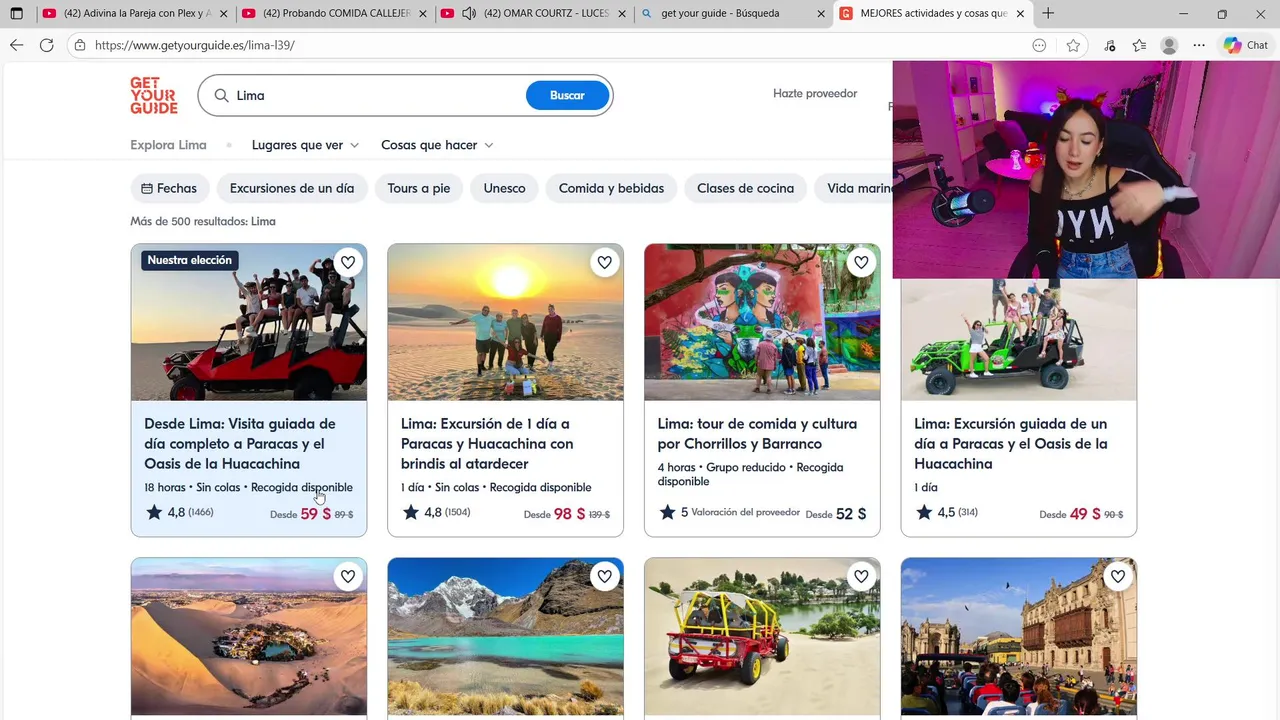This screenshot has width=1280, height=720.
Task: Open Copilot Chat button
Action: (x=1246, y=45)
